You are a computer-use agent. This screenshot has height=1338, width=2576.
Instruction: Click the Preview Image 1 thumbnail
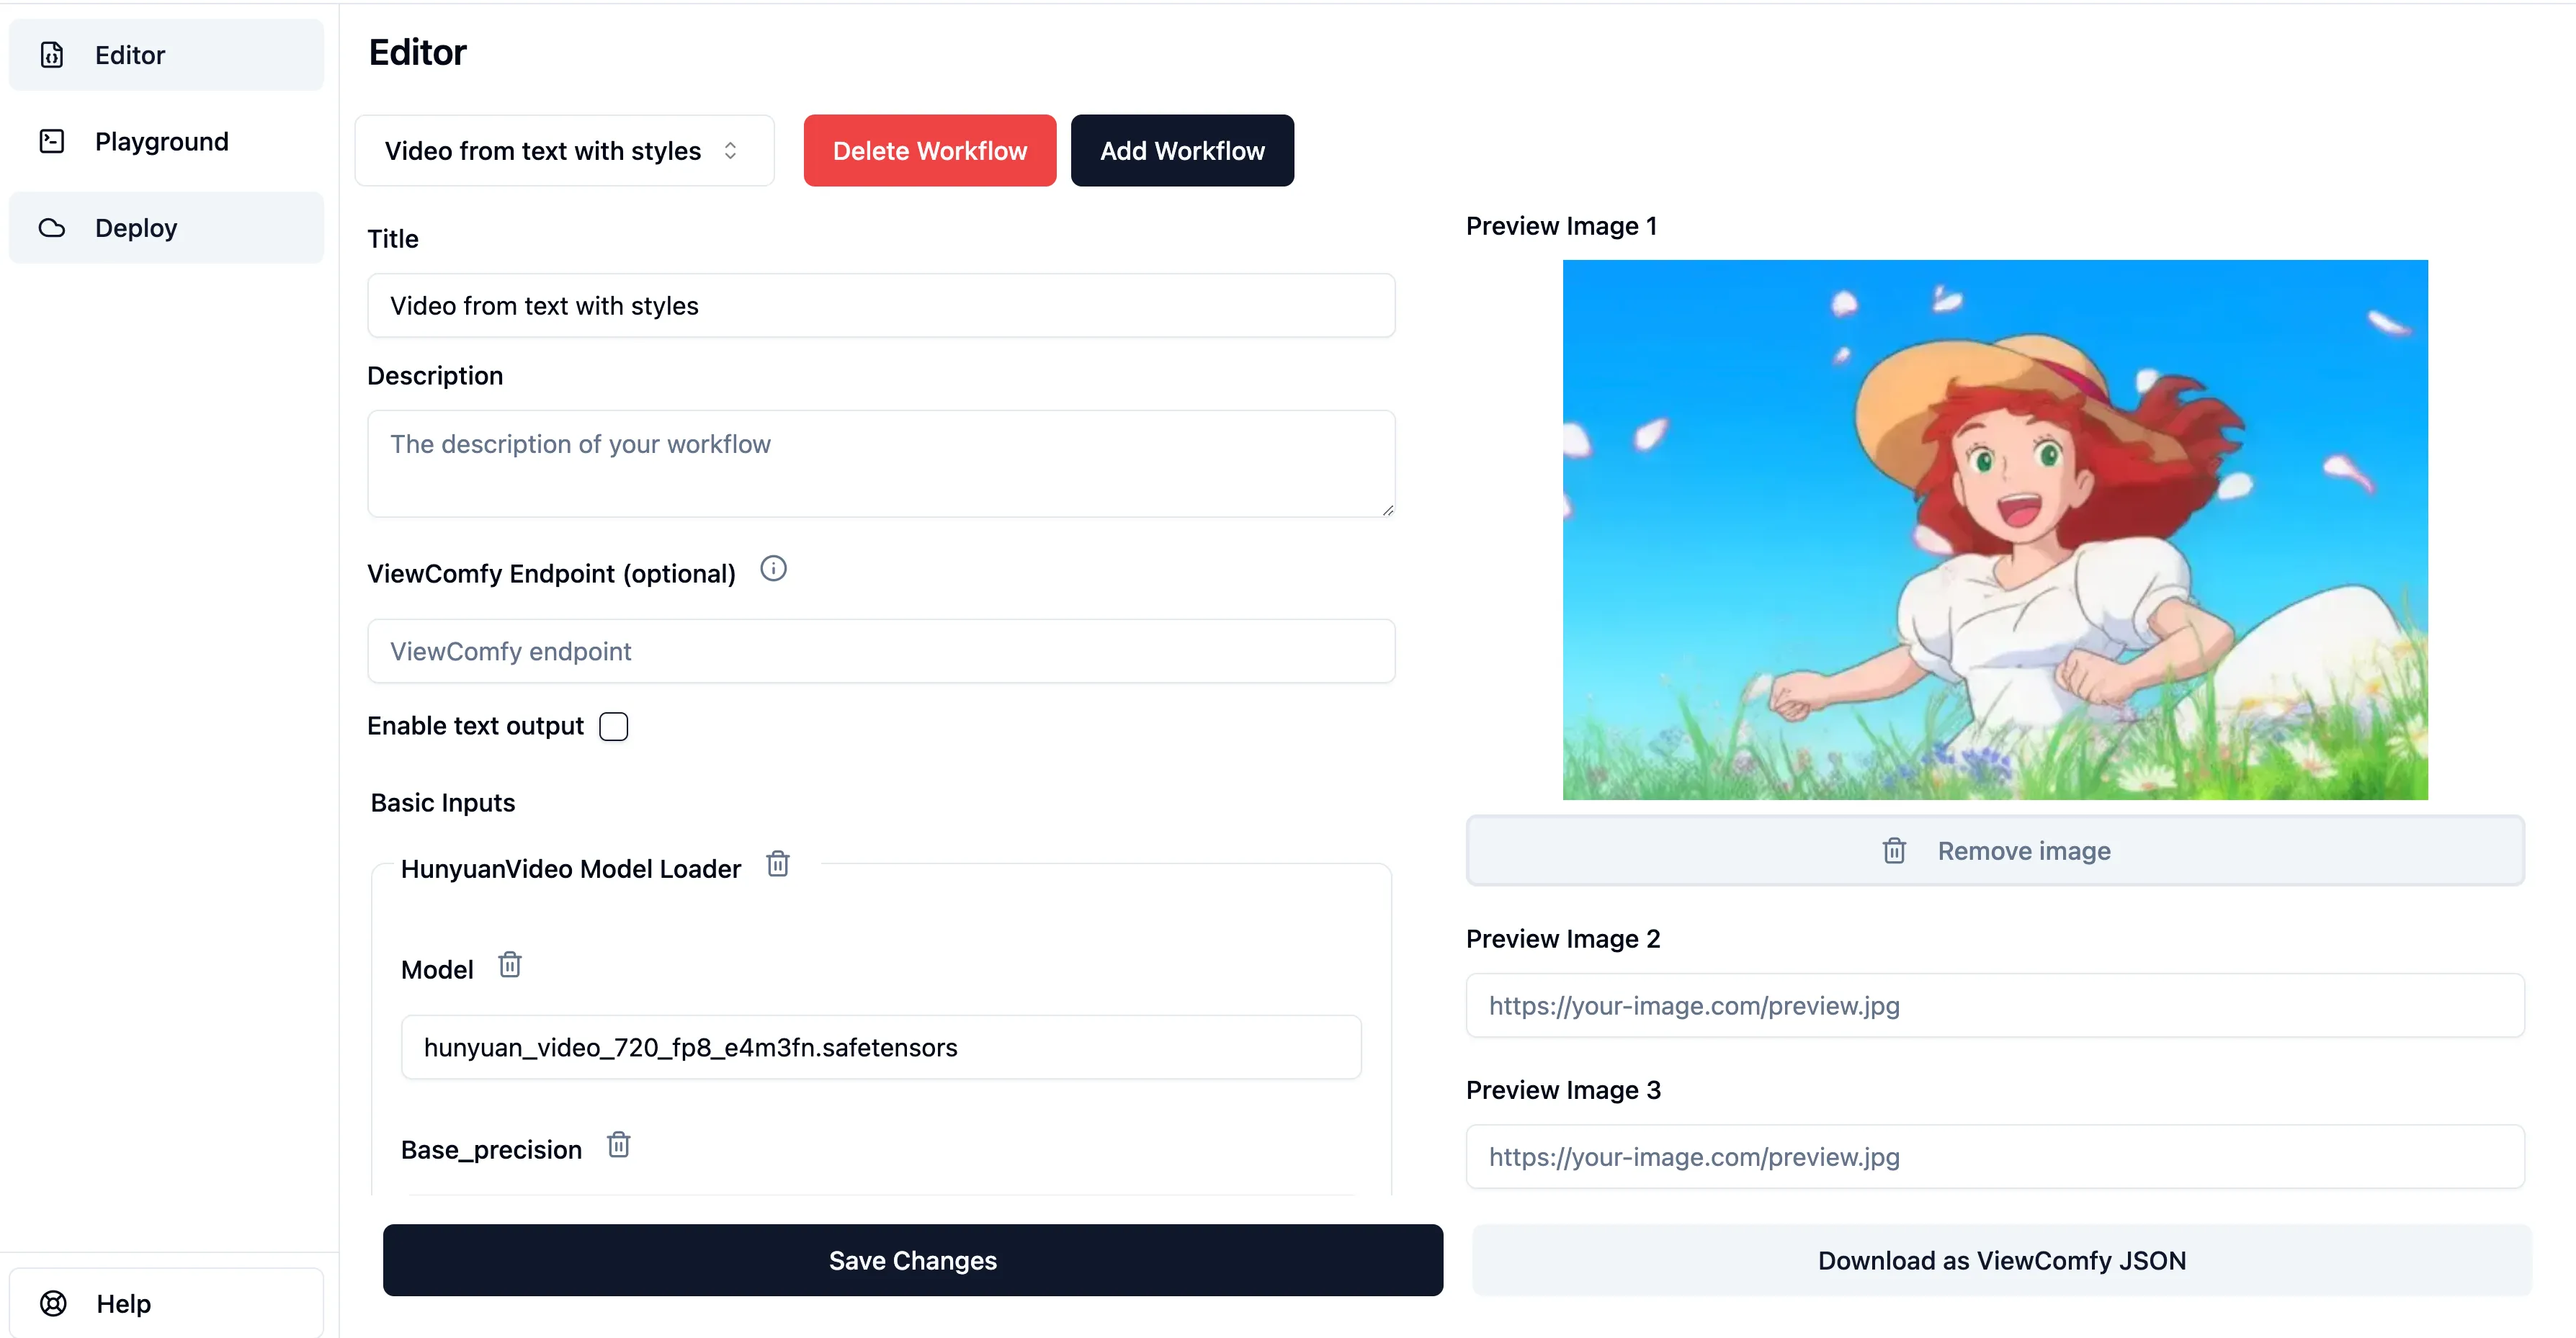[1995, 530]
